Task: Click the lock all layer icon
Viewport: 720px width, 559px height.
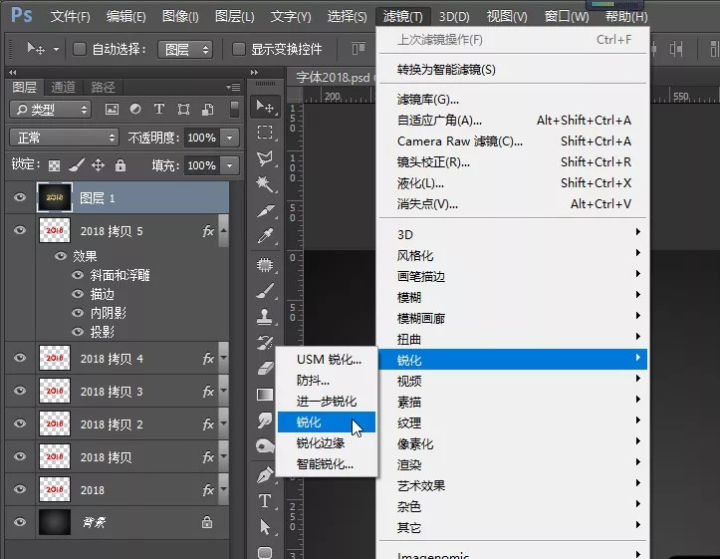Action: [x=120, y=165]
